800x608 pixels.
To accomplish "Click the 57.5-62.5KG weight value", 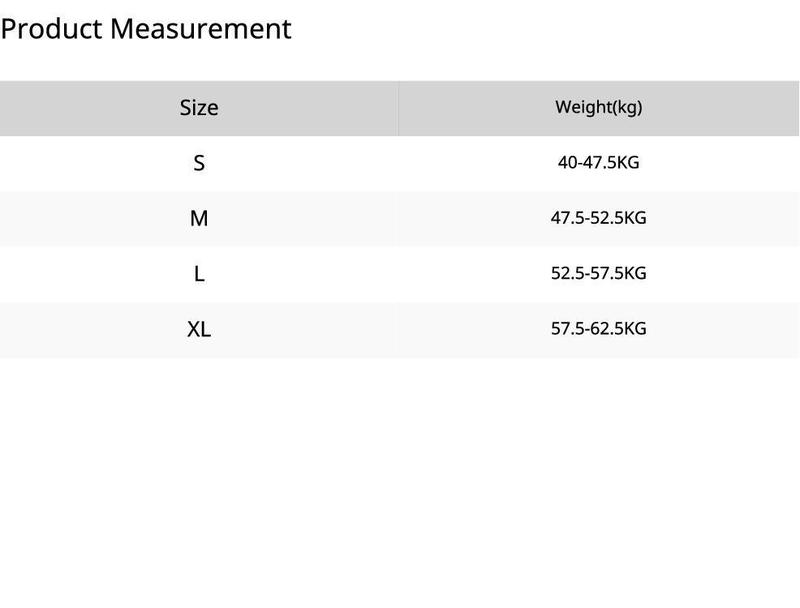I will [598, 328].
